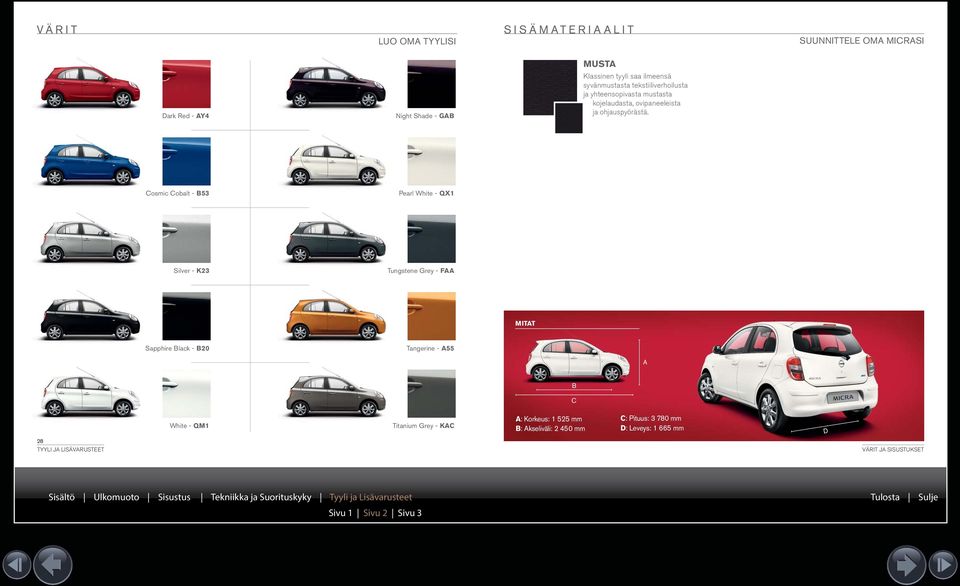The image size is (960, 586).
Task: Switch to Sivu 3
Action: 410,513
